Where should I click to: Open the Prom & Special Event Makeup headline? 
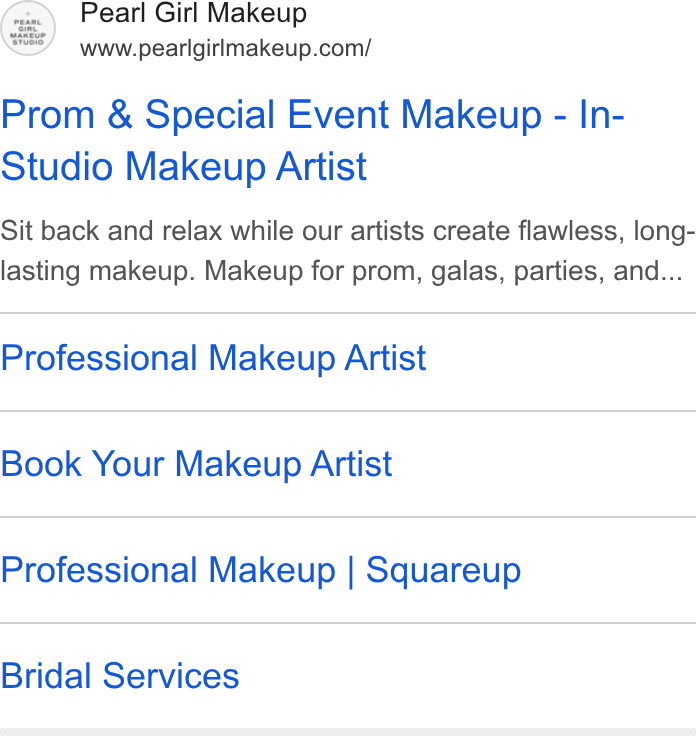[313, 140]
